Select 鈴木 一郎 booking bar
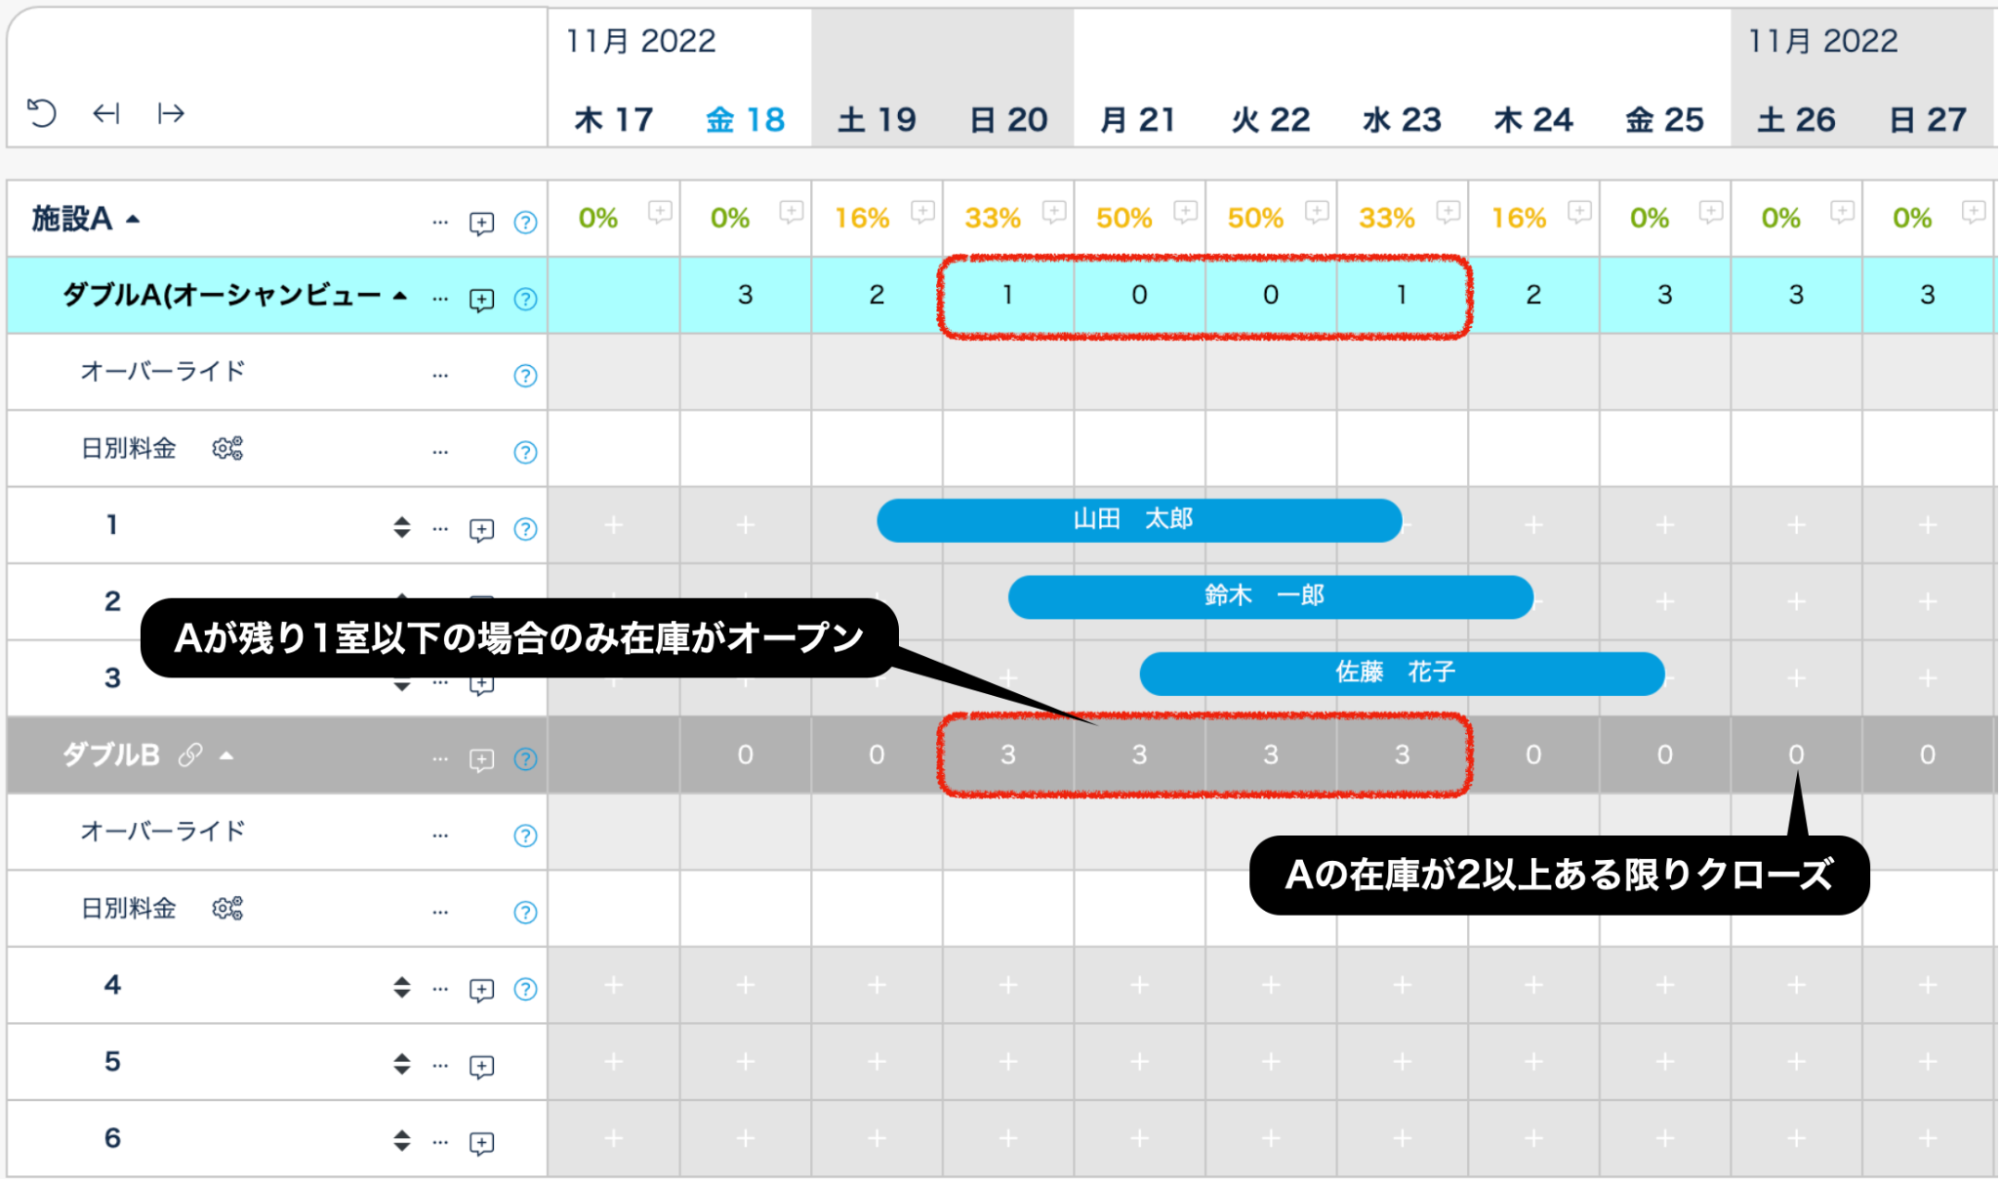 (1269, 597)
